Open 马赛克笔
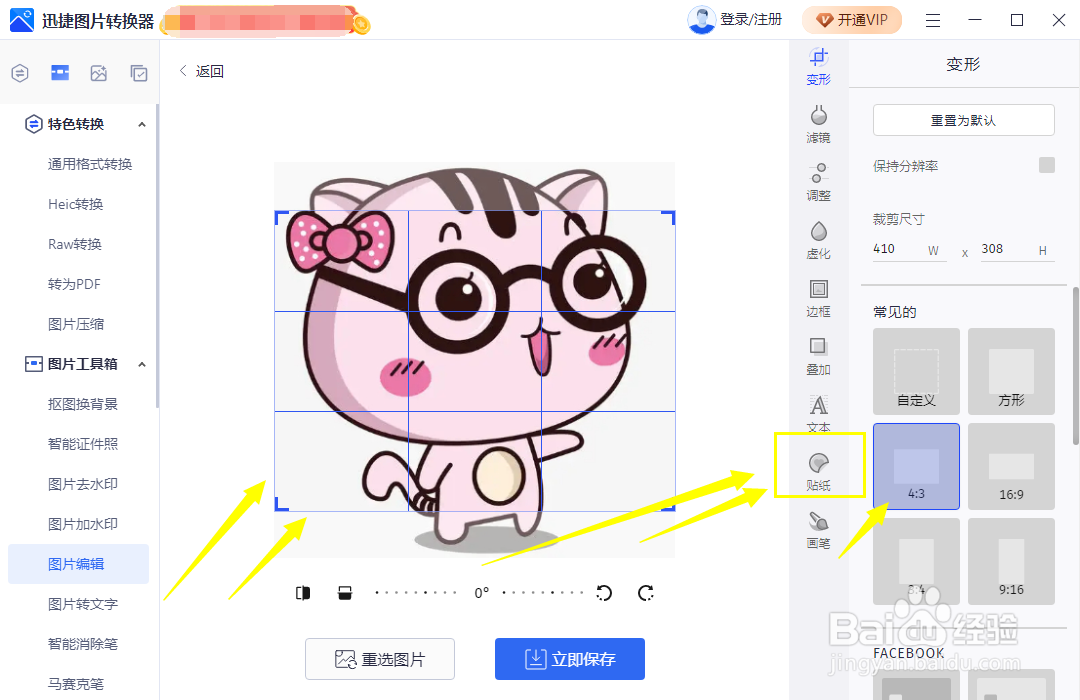 (x=76, y=683)
